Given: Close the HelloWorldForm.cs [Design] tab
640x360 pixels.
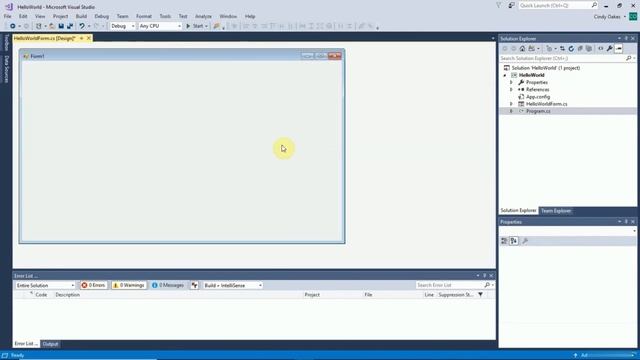Looking at the screenshot, I should 89,38.
